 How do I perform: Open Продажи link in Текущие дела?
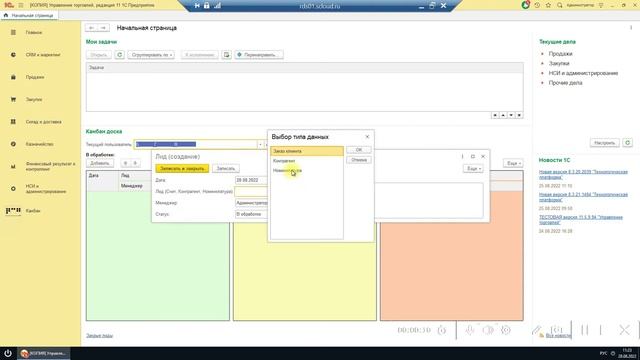click(560, 53)
